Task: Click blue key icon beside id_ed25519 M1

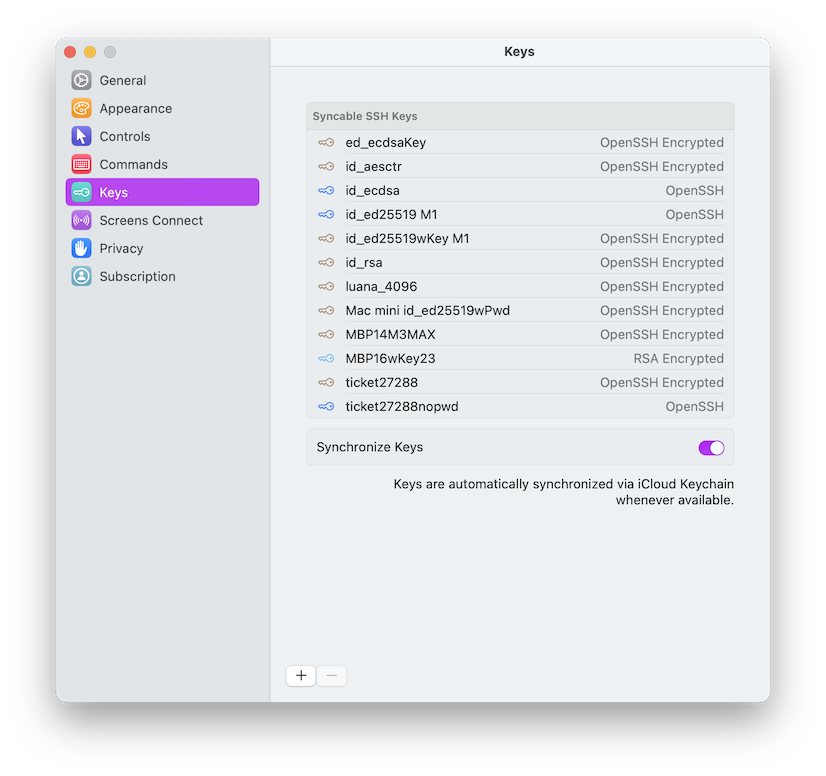Action: click(x=326, y=214)
